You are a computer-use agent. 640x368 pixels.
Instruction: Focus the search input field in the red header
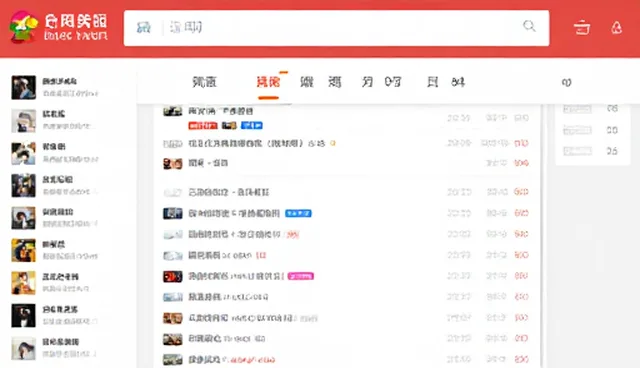tap(336, 28)
